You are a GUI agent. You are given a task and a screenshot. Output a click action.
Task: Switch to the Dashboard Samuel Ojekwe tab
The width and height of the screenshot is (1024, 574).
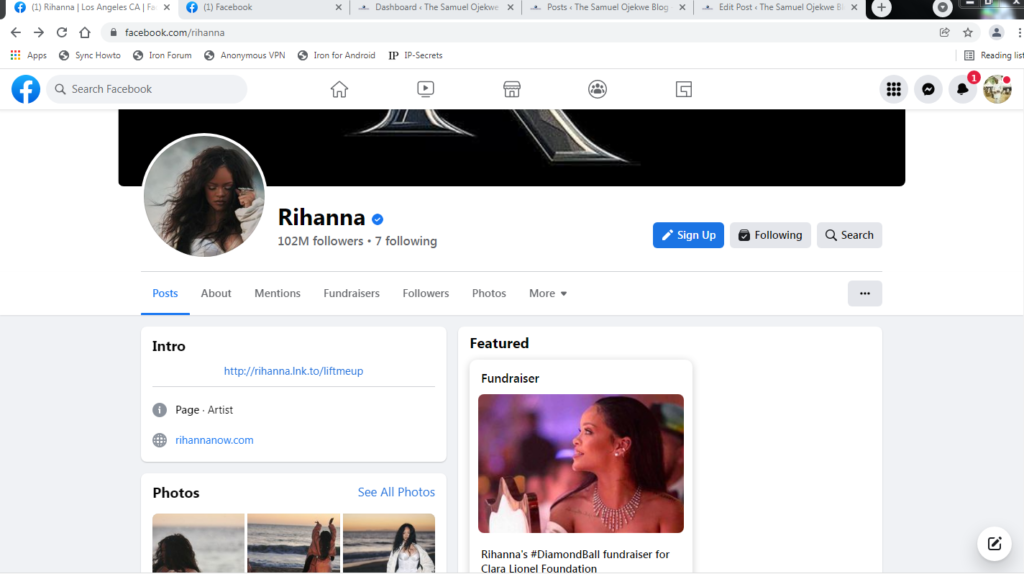tap(436, 7)
